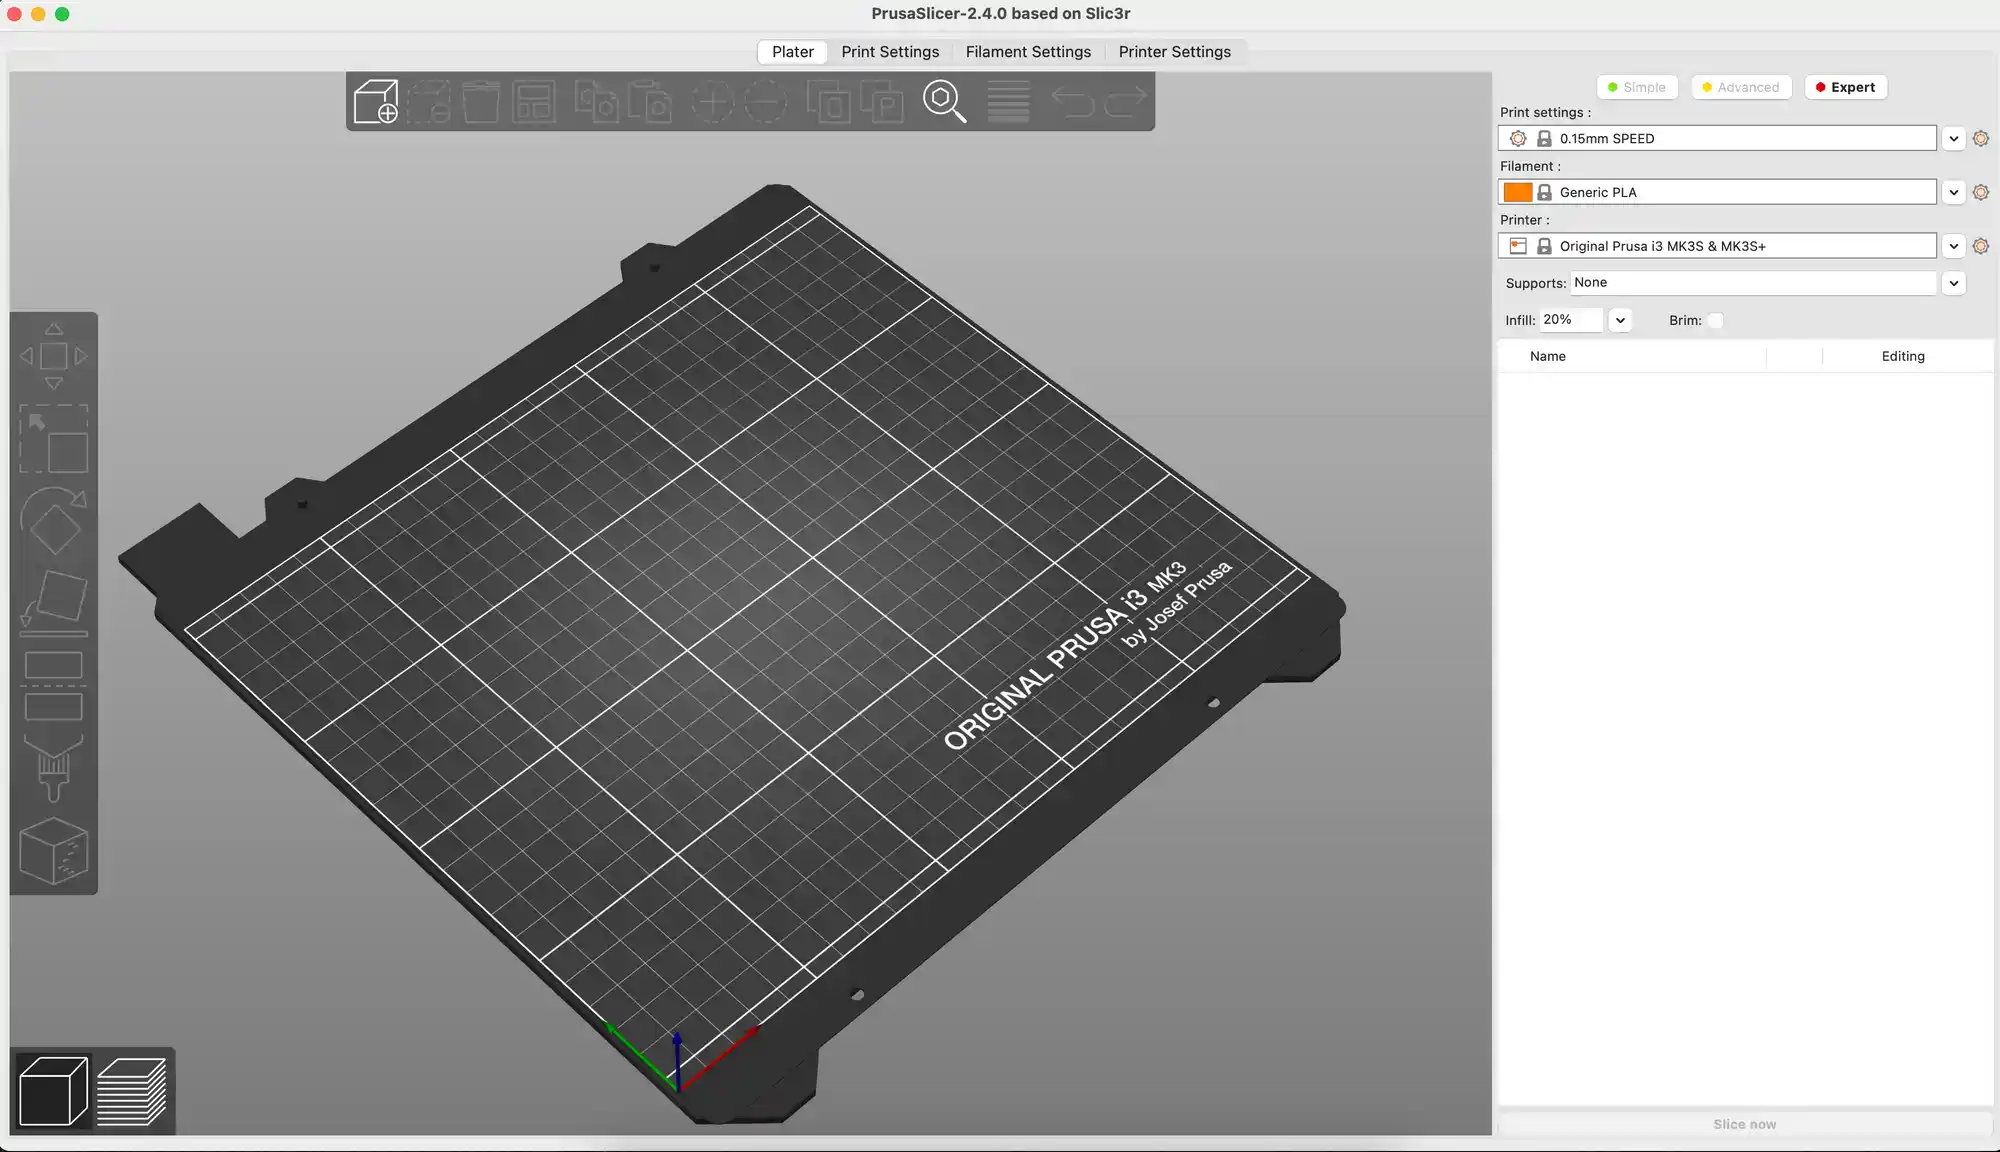
Task: Switch to the sliced layers preview
Action: (132, 1091)
